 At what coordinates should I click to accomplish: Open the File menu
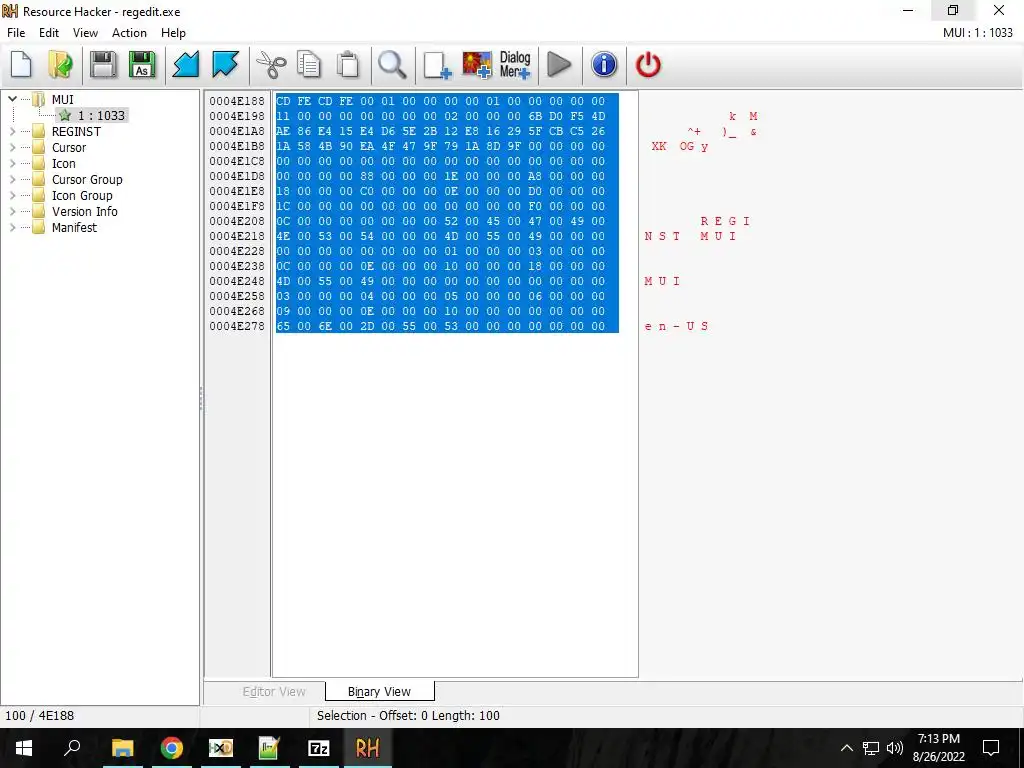(16, 33)
